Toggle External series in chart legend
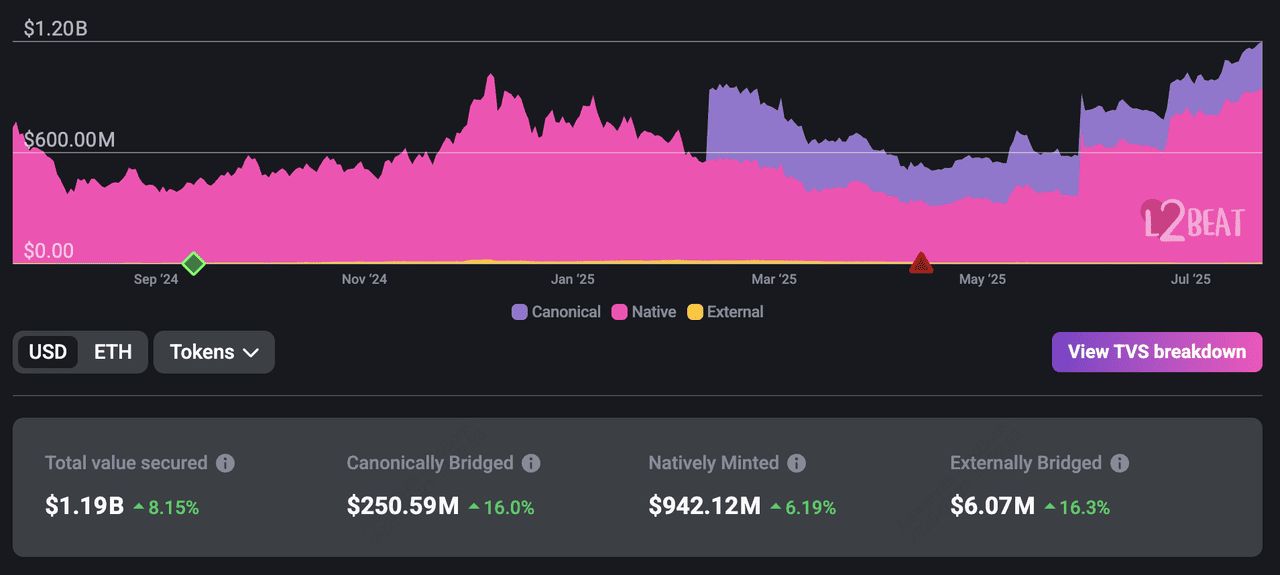 pyautogui.click(x=725, y=312)
